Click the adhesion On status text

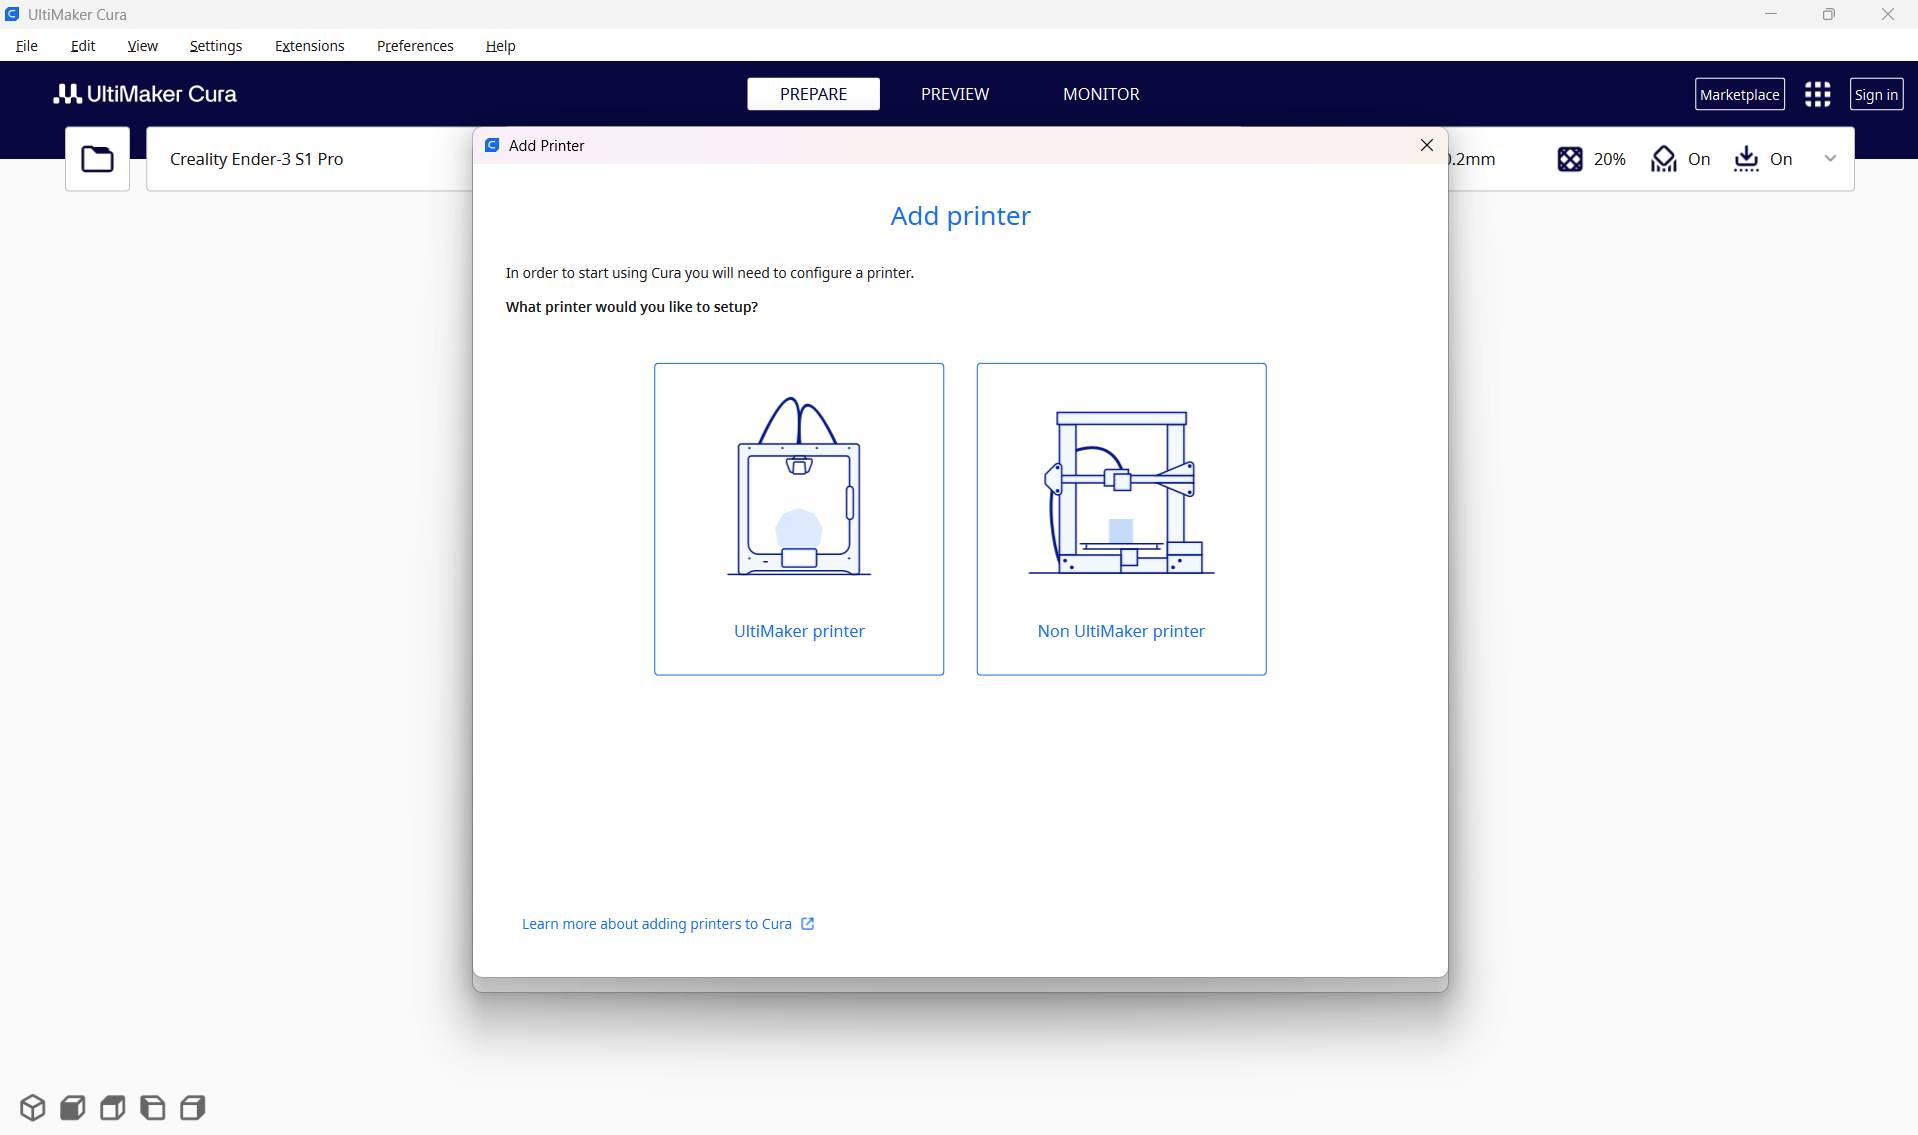pyautogui.click(x=1781, y=159)
